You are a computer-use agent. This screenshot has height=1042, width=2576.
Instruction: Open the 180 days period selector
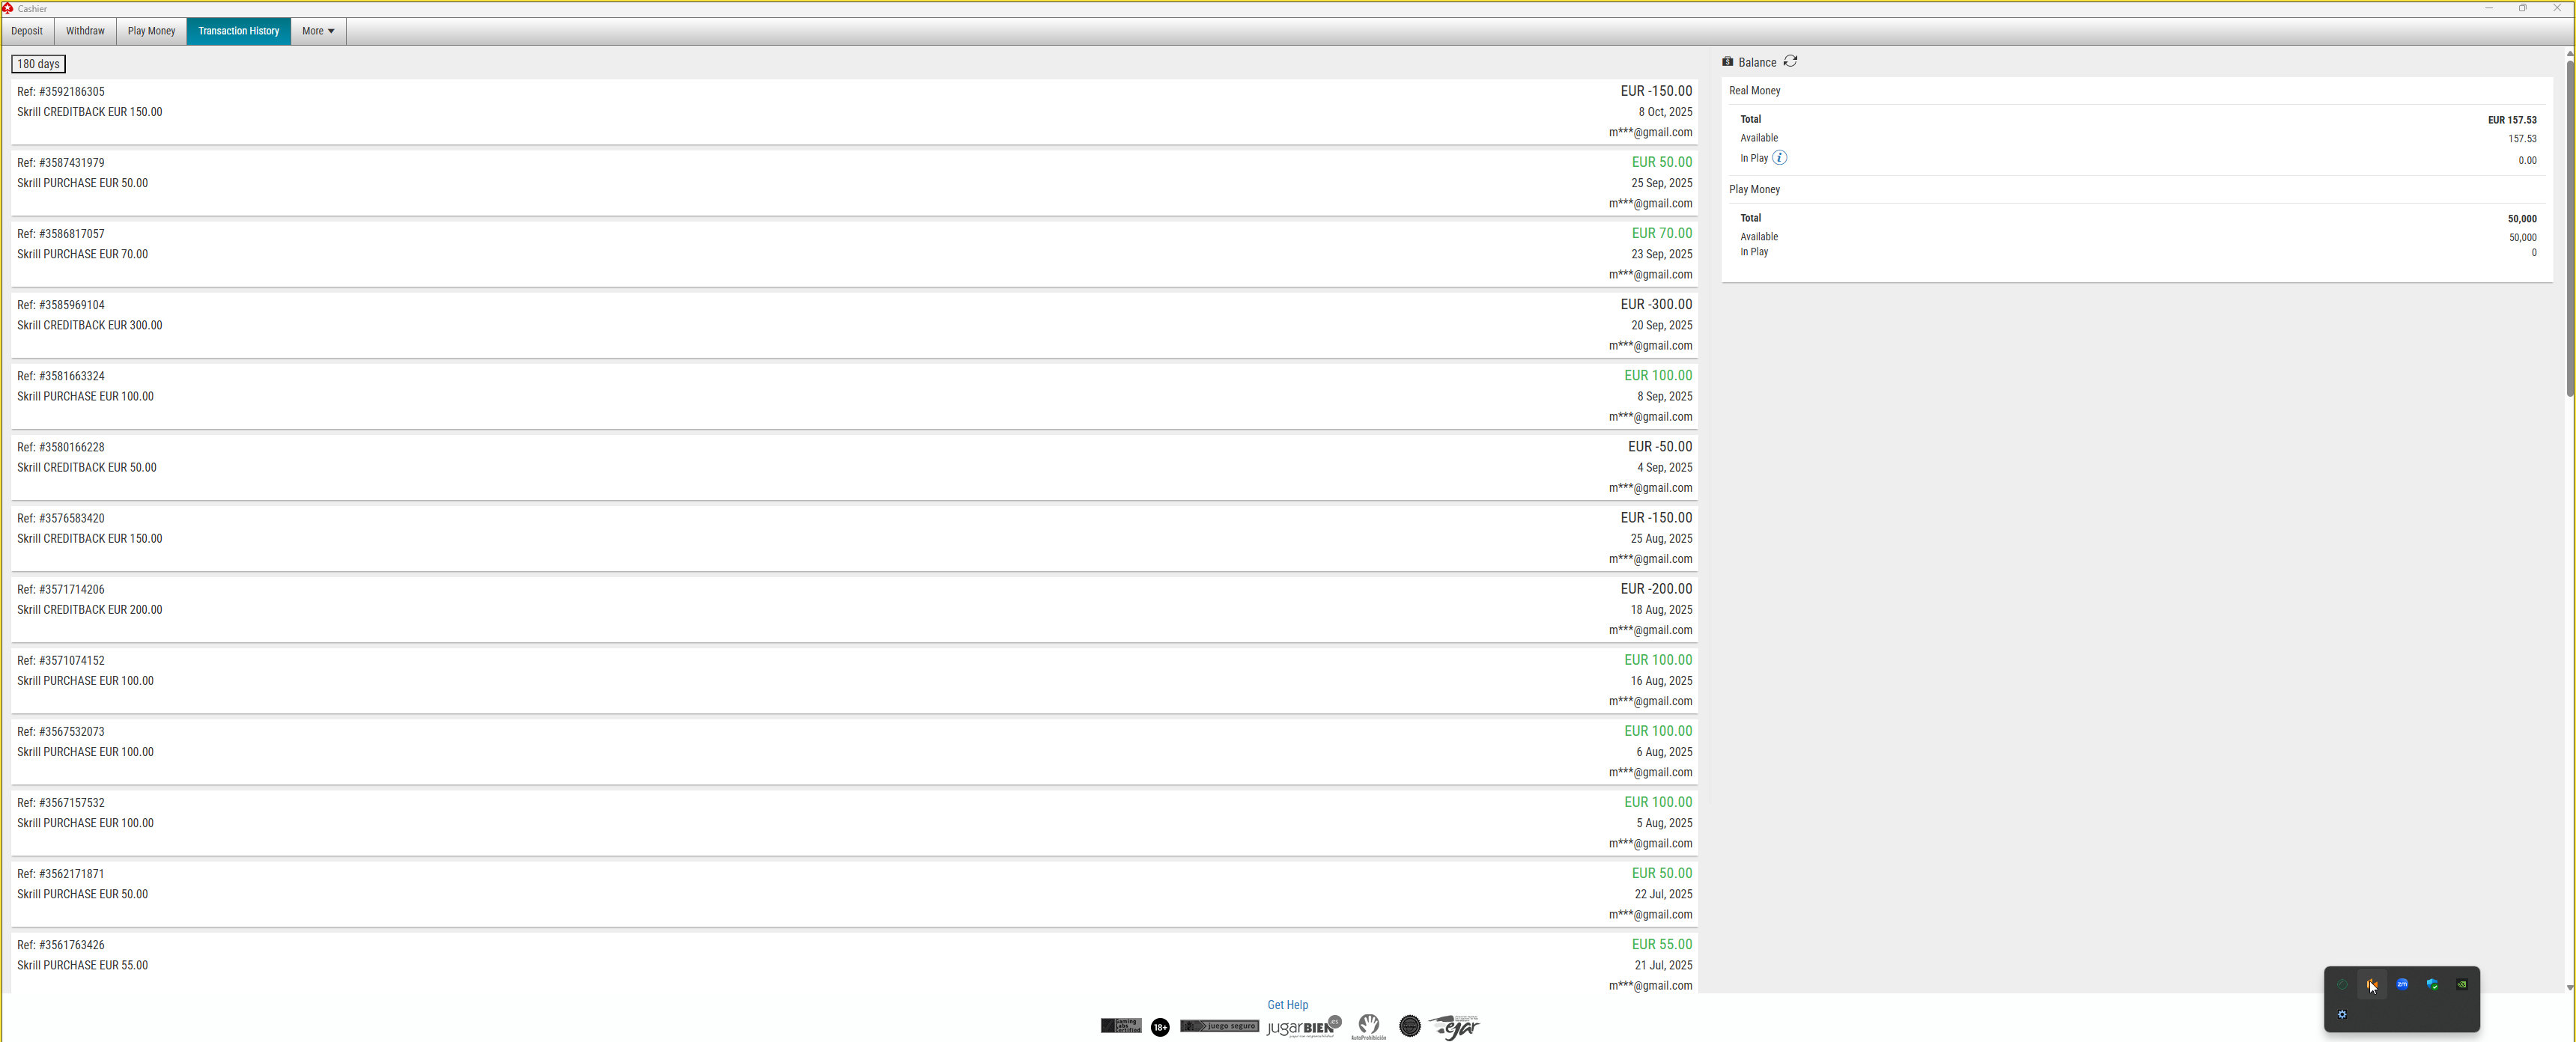point(38,64)
